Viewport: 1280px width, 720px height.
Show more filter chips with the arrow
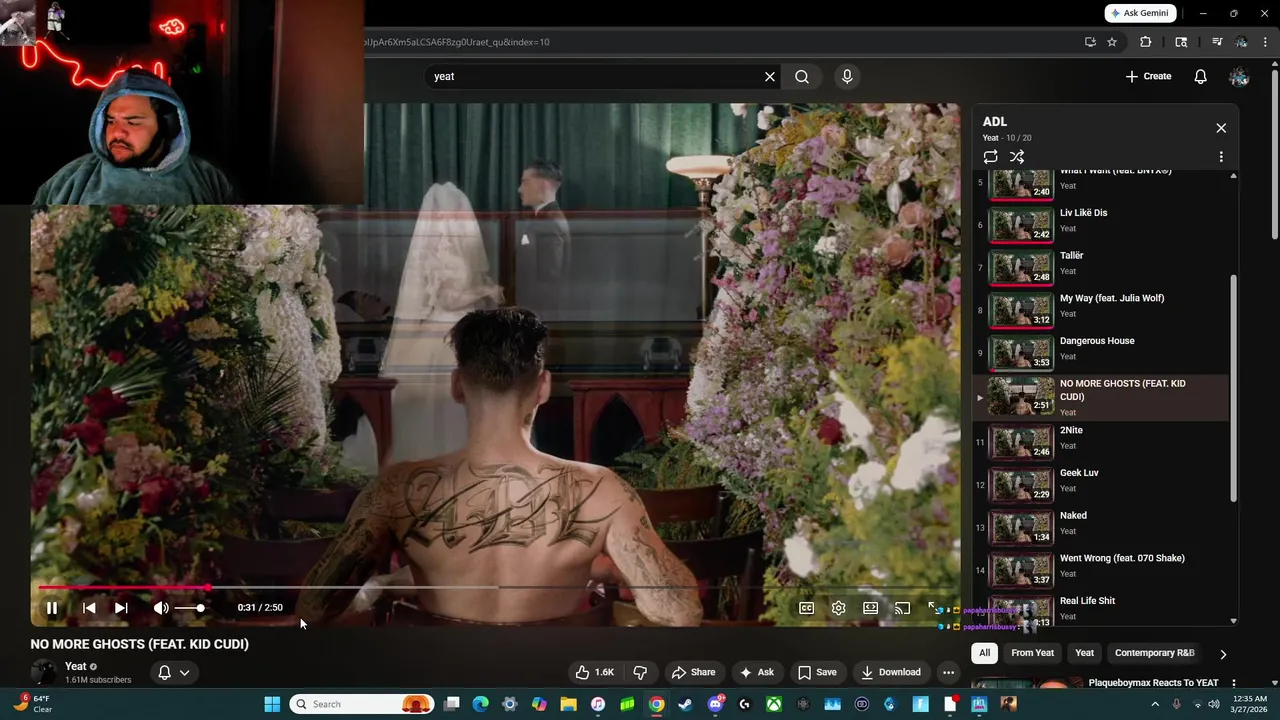[x=1222, y=654]
